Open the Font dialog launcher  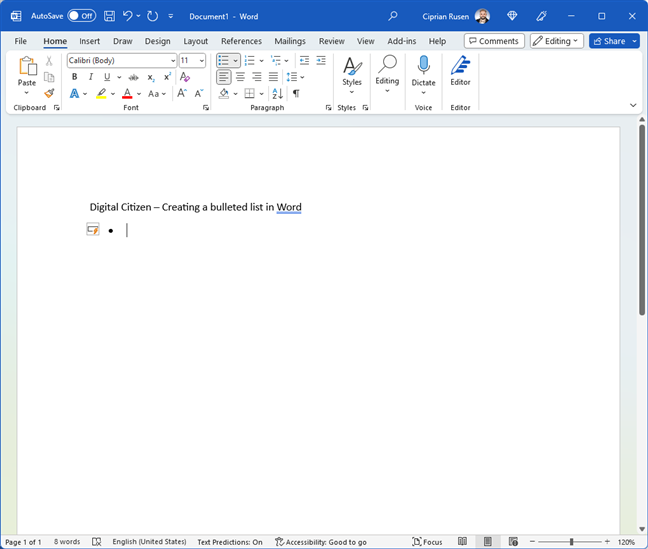205,108
